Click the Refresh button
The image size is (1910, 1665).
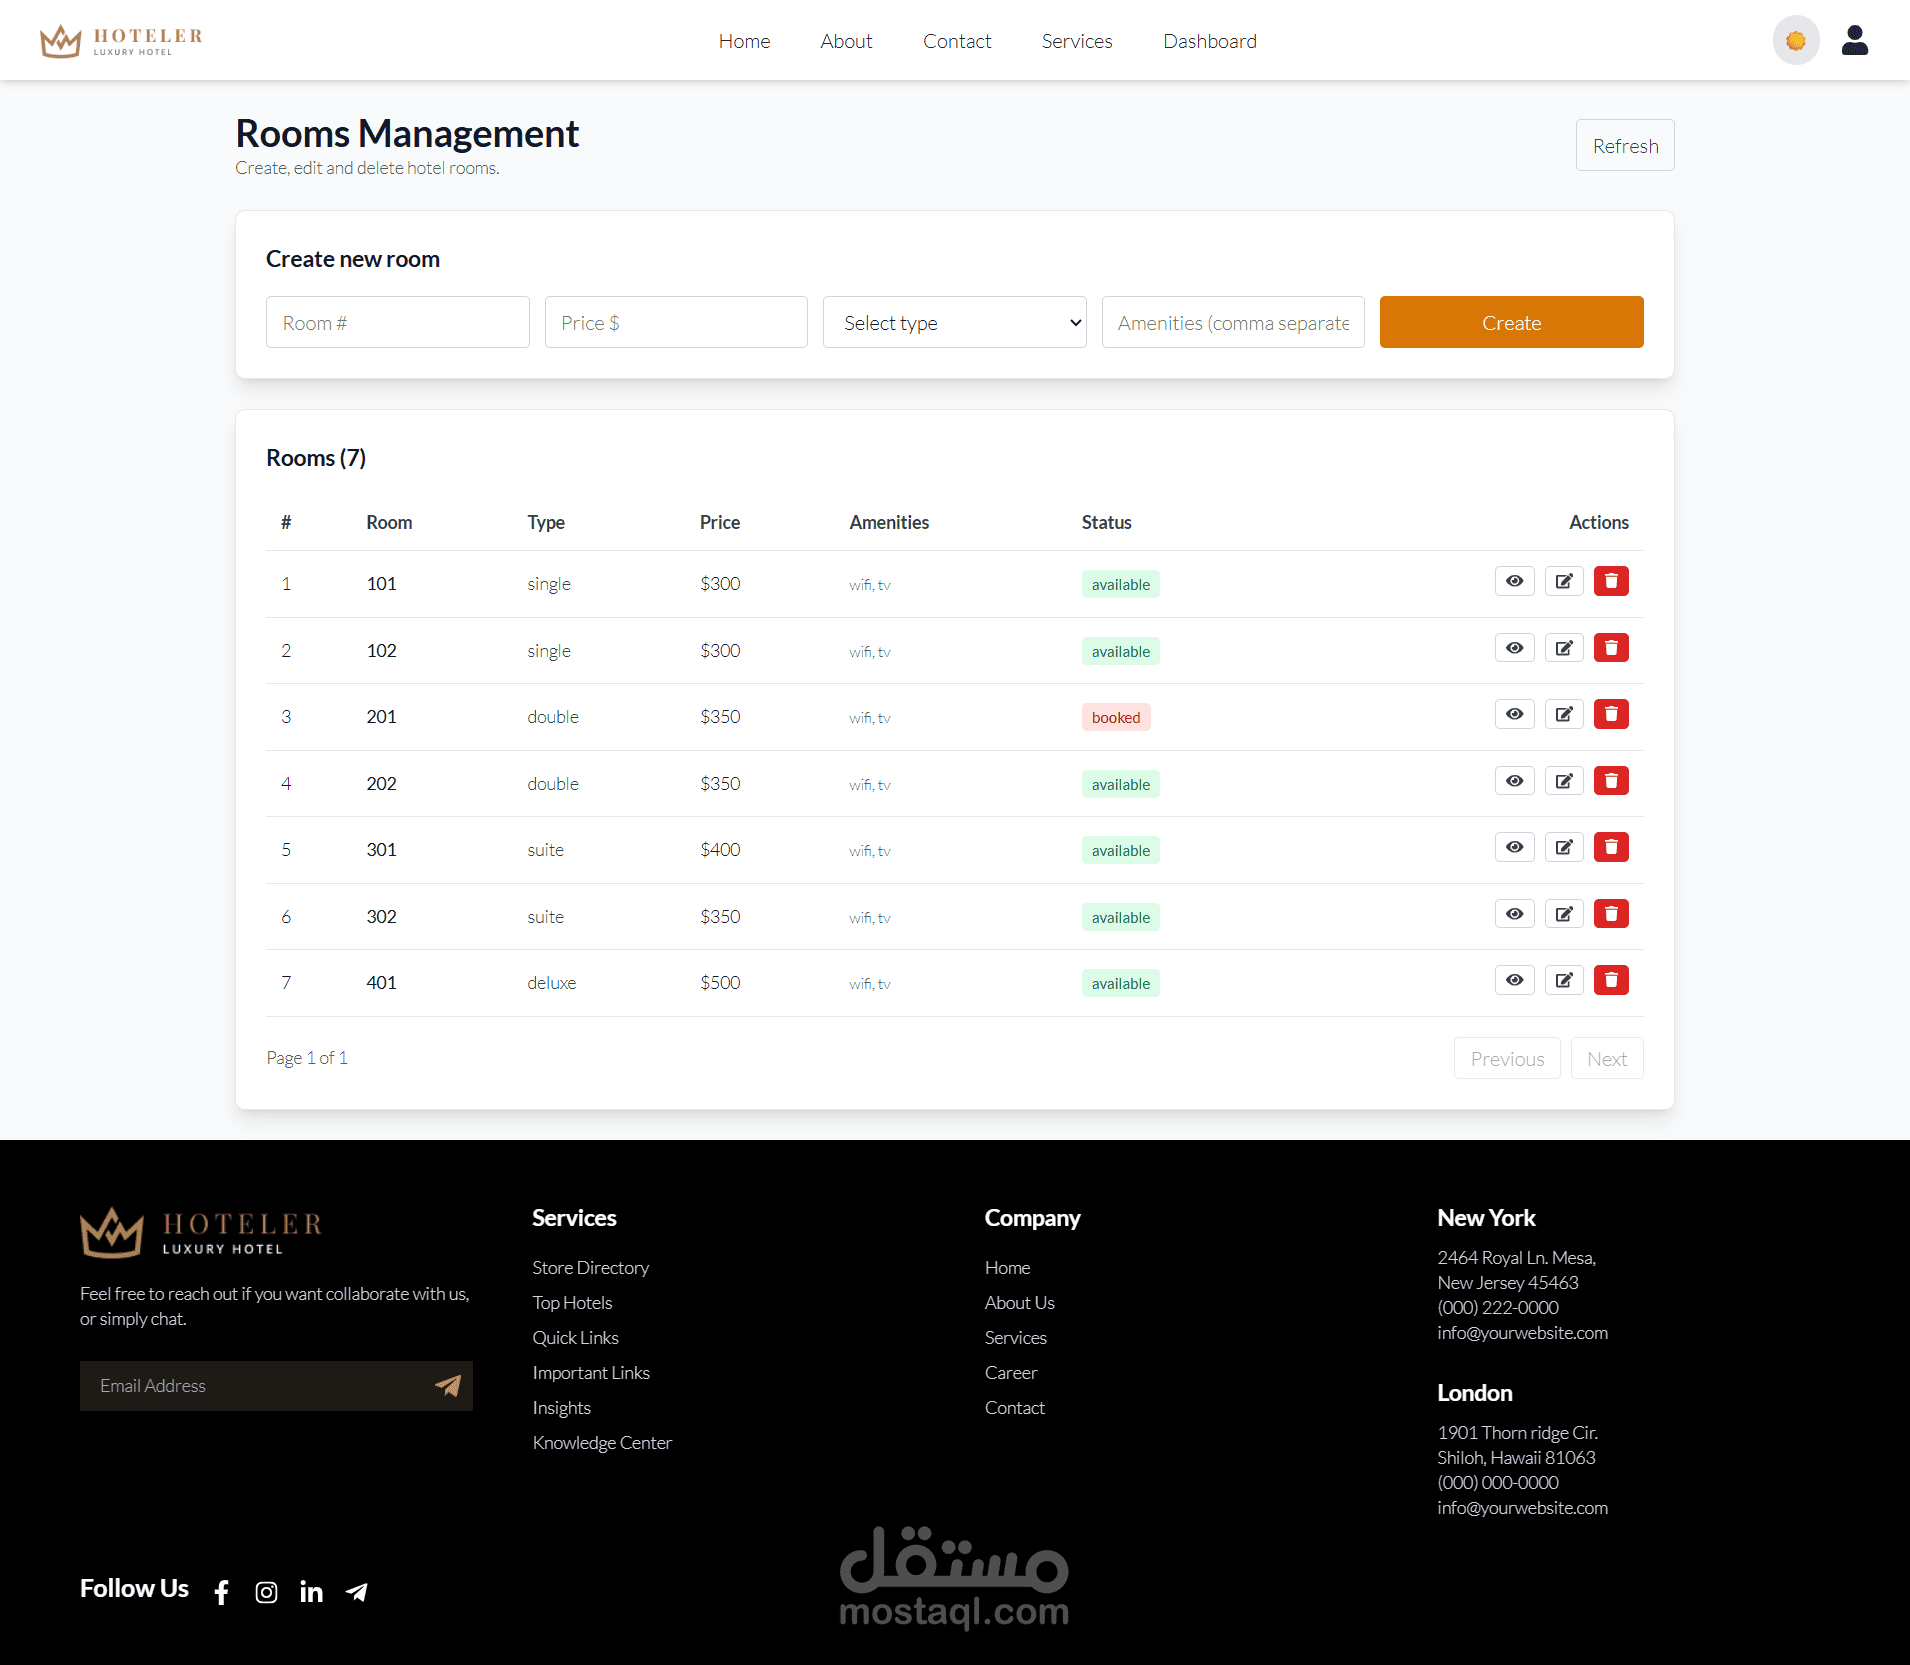[1625, 146]
